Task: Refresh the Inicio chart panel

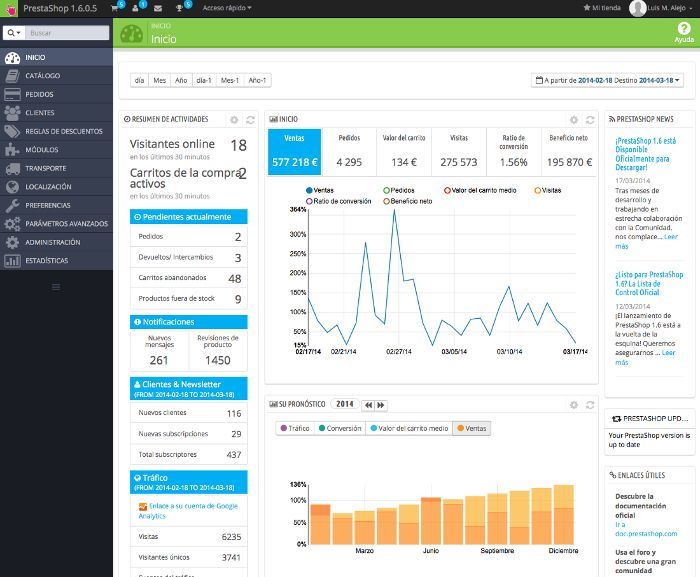Action: point(590,120)
